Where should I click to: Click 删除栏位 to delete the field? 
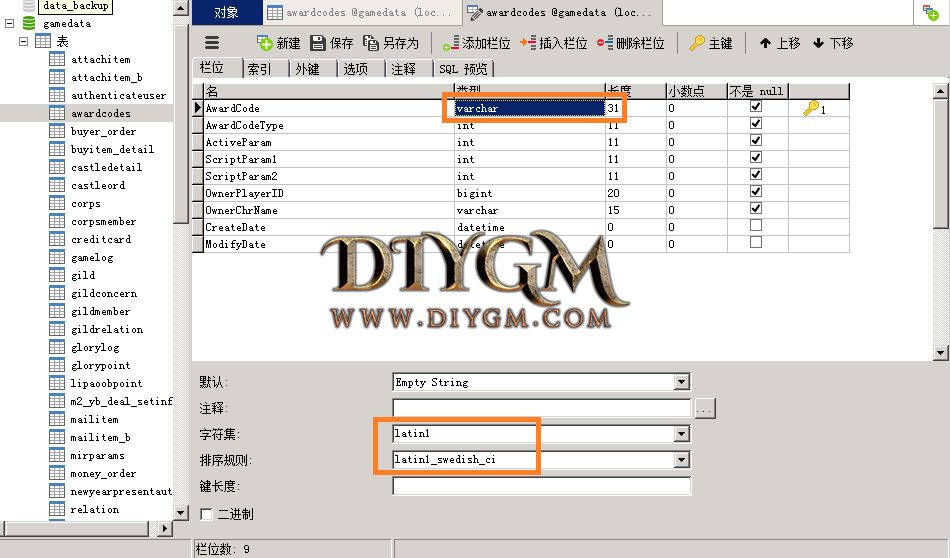click(630, 43)
